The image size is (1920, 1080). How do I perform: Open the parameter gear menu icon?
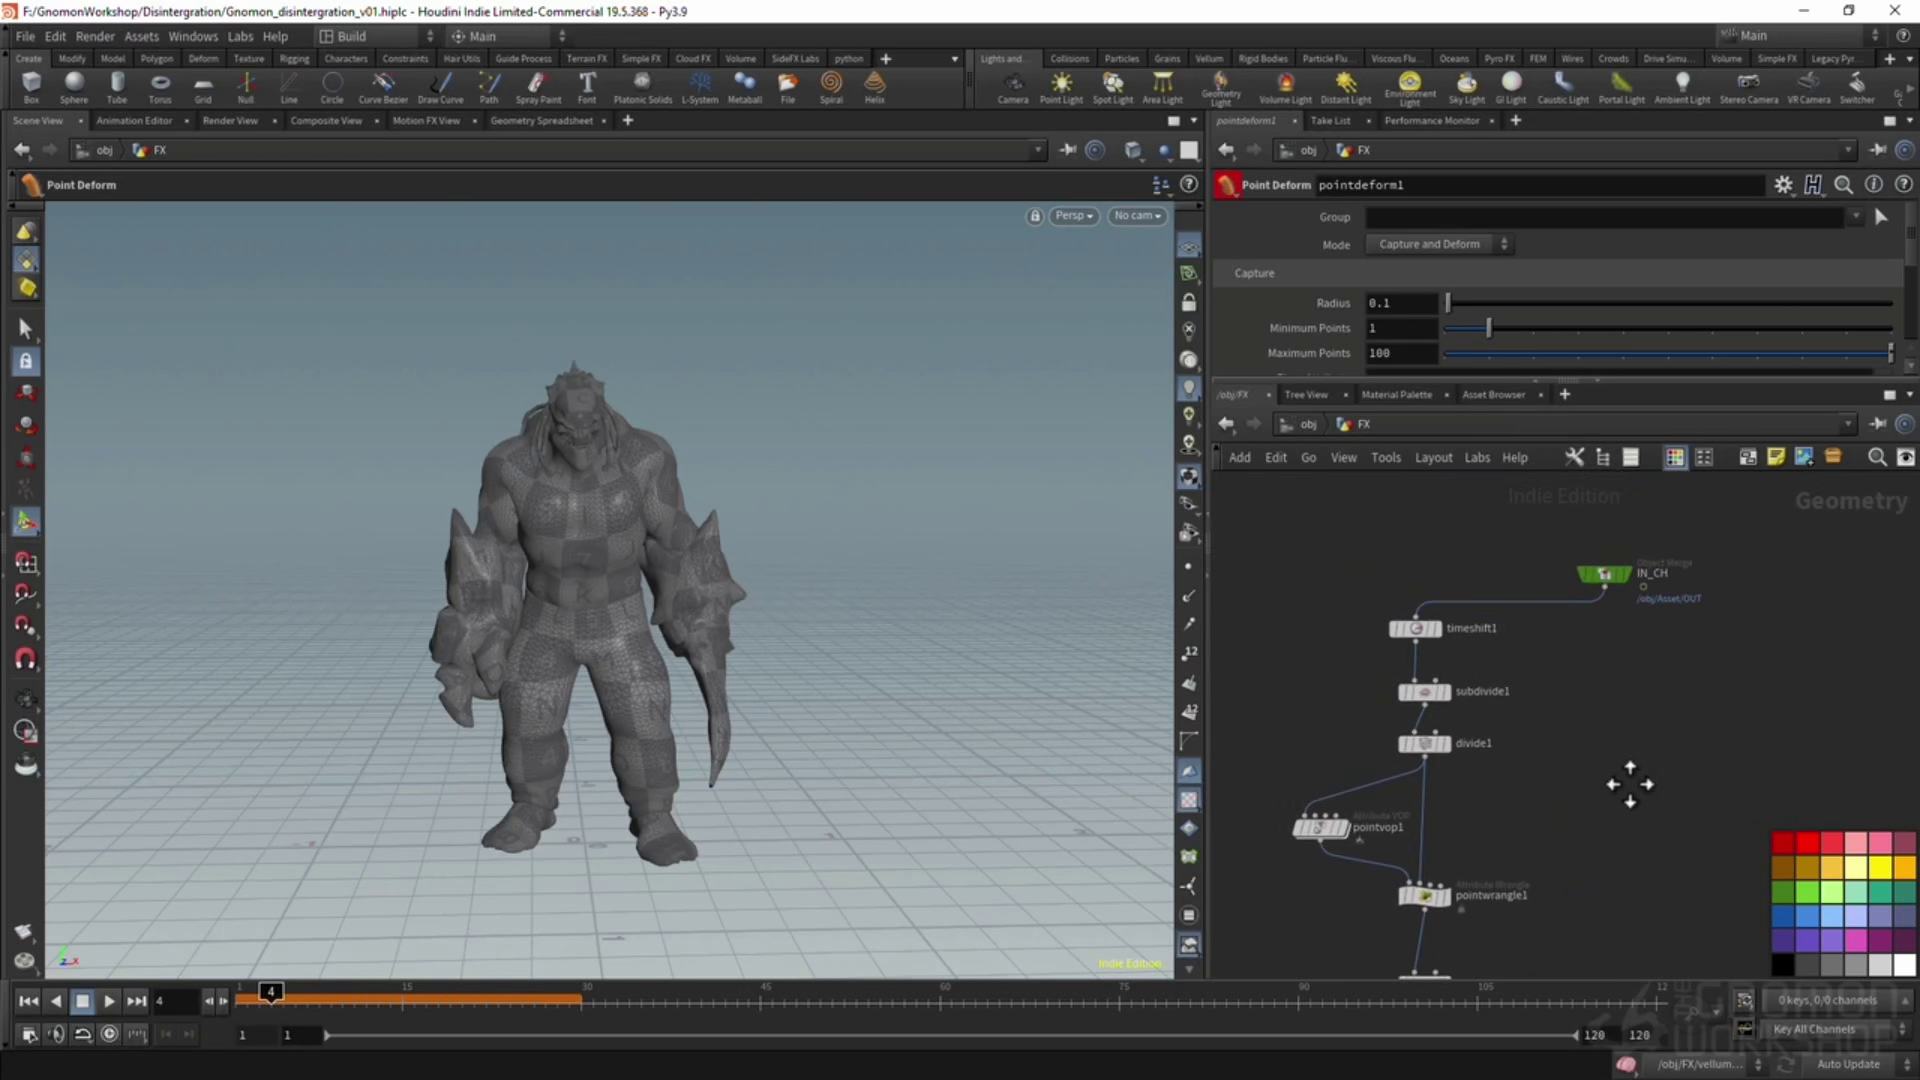[x=1783, y=185]
